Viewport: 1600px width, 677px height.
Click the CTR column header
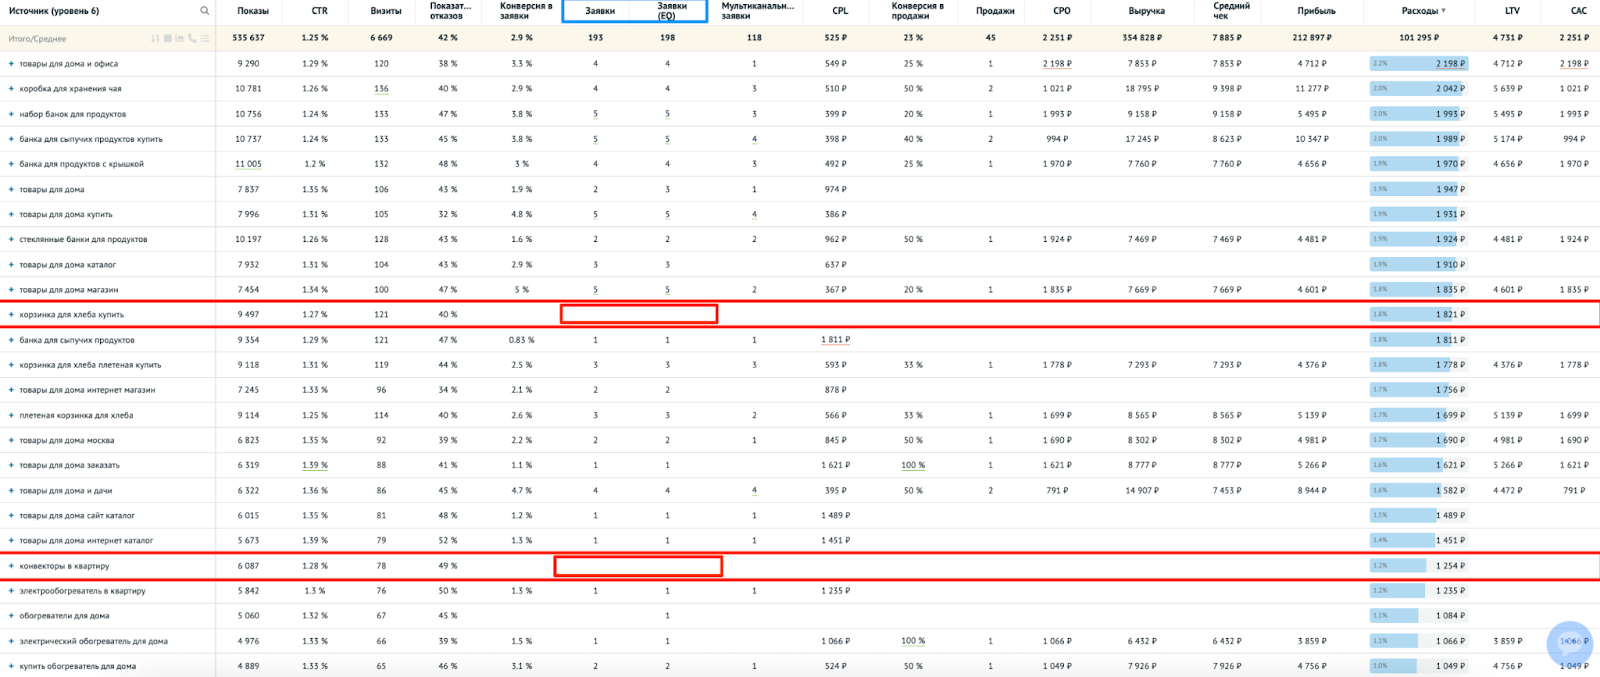[x=319, y=11]
